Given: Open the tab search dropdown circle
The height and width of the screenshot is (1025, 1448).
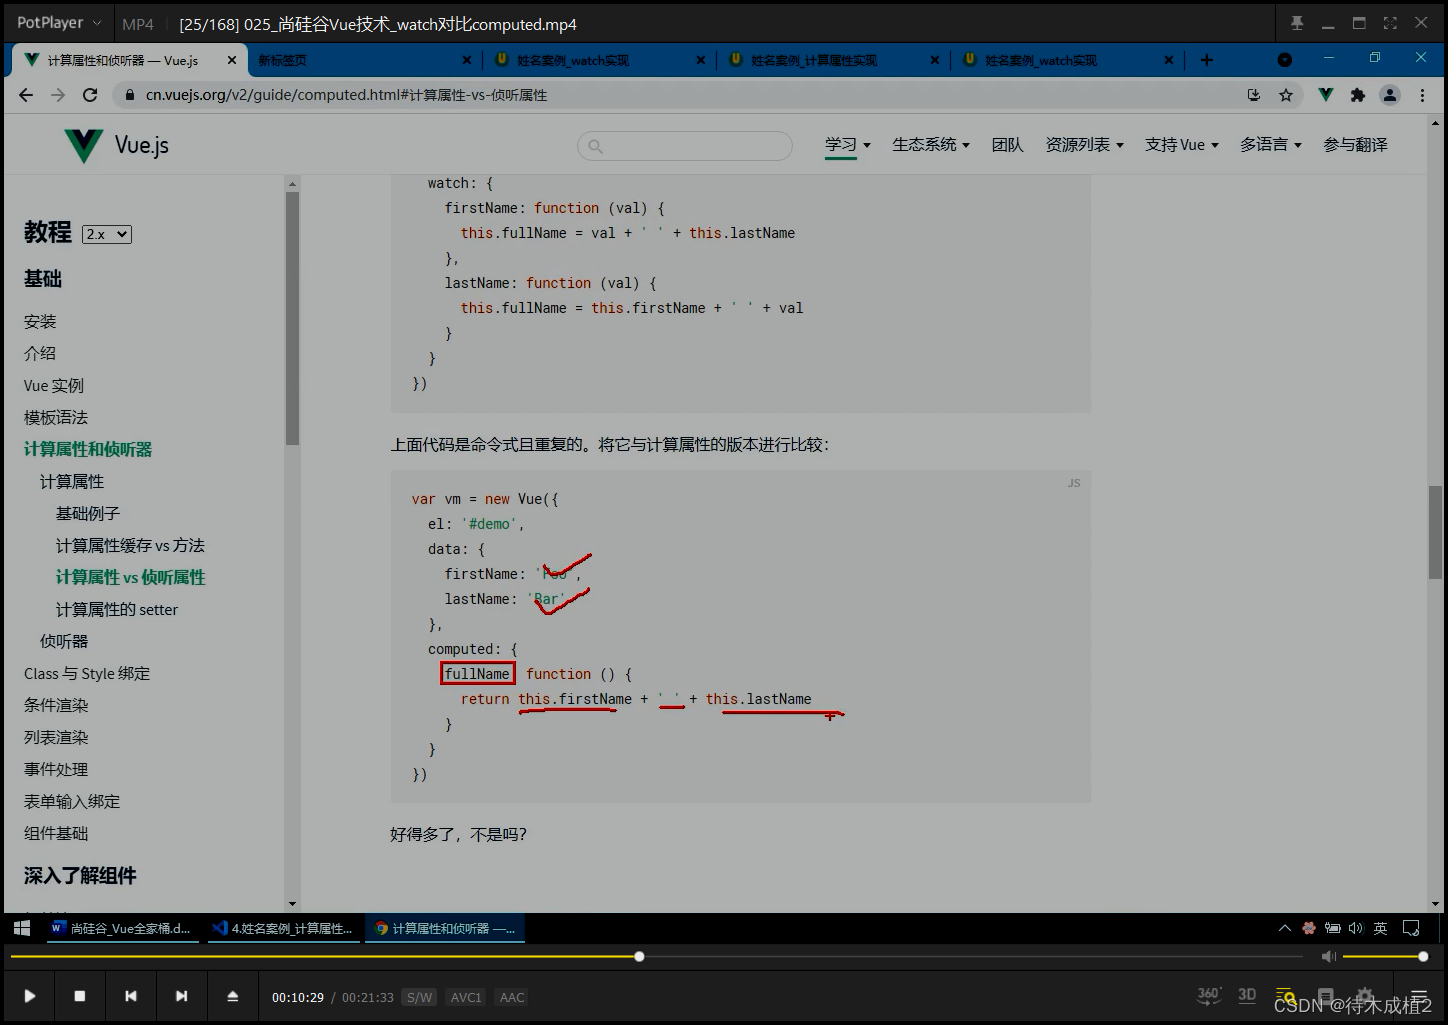Looking at the screenshot, I should [1285, 60].
